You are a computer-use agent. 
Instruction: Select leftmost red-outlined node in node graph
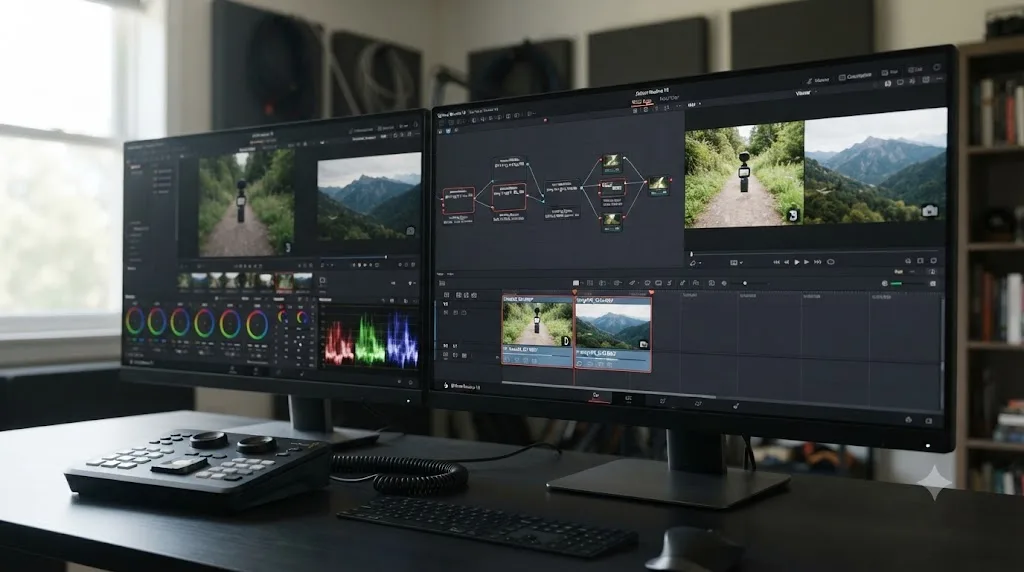point(458,200)
